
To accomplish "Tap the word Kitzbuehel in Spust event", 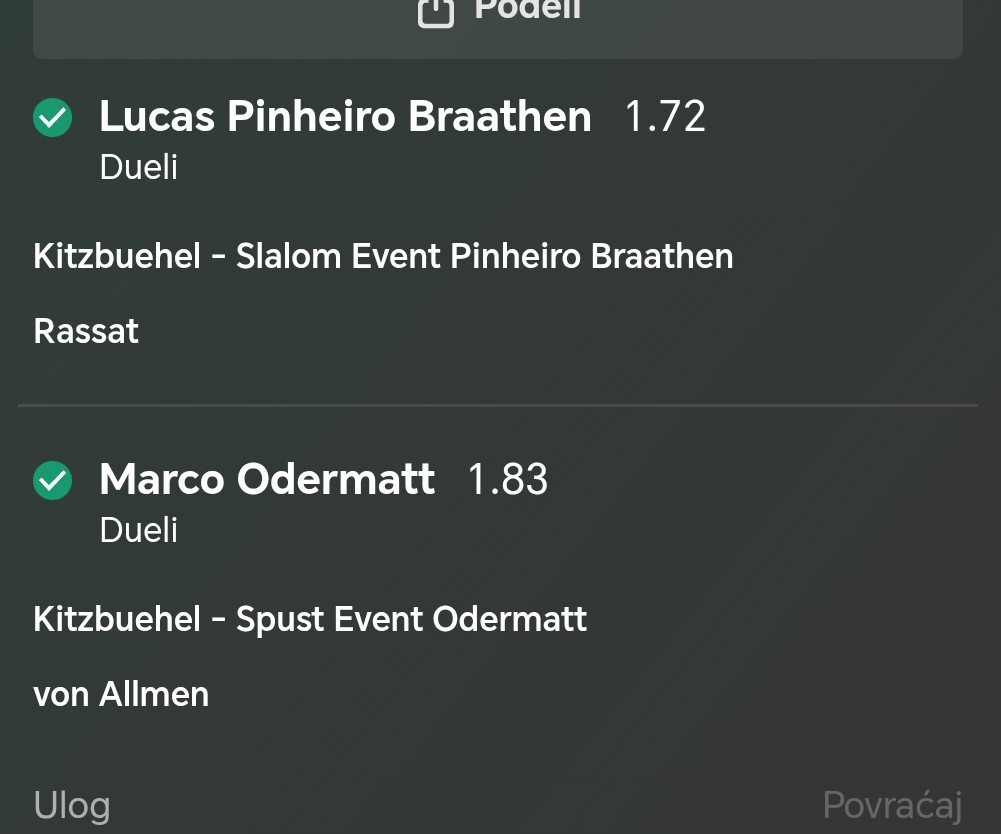I will (x=117, y=619).
